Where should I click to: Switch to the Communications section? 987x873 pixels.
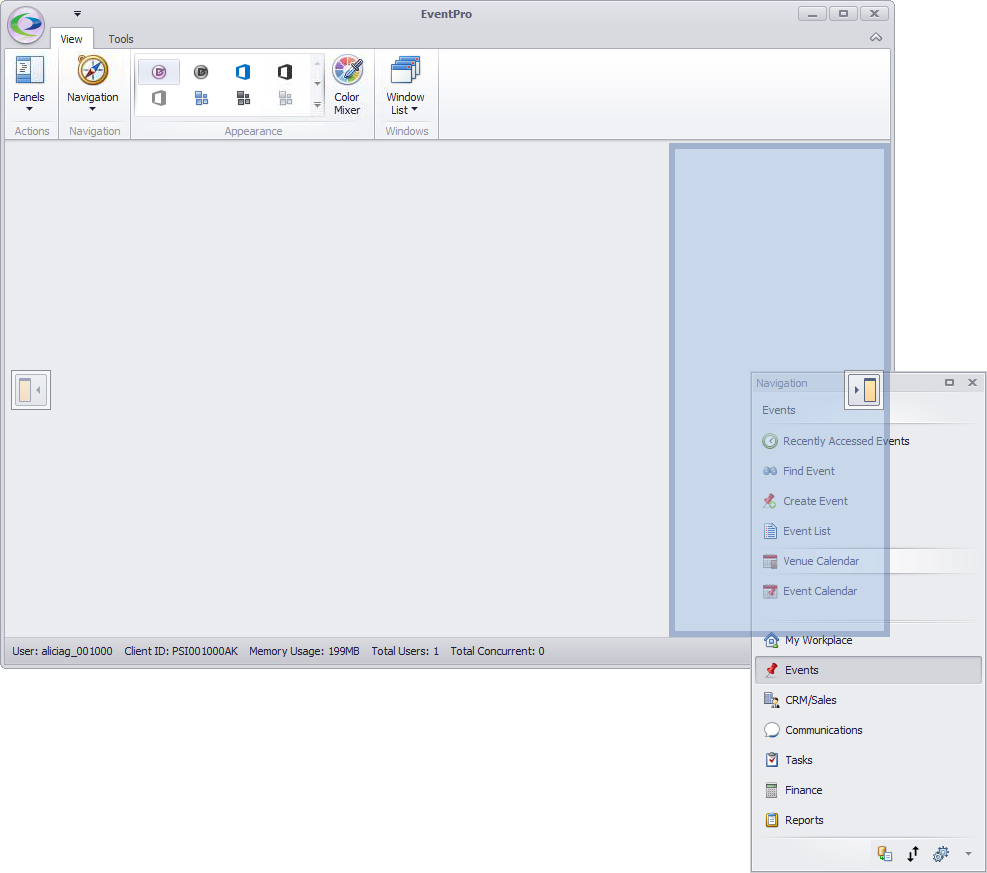[868, 730]
